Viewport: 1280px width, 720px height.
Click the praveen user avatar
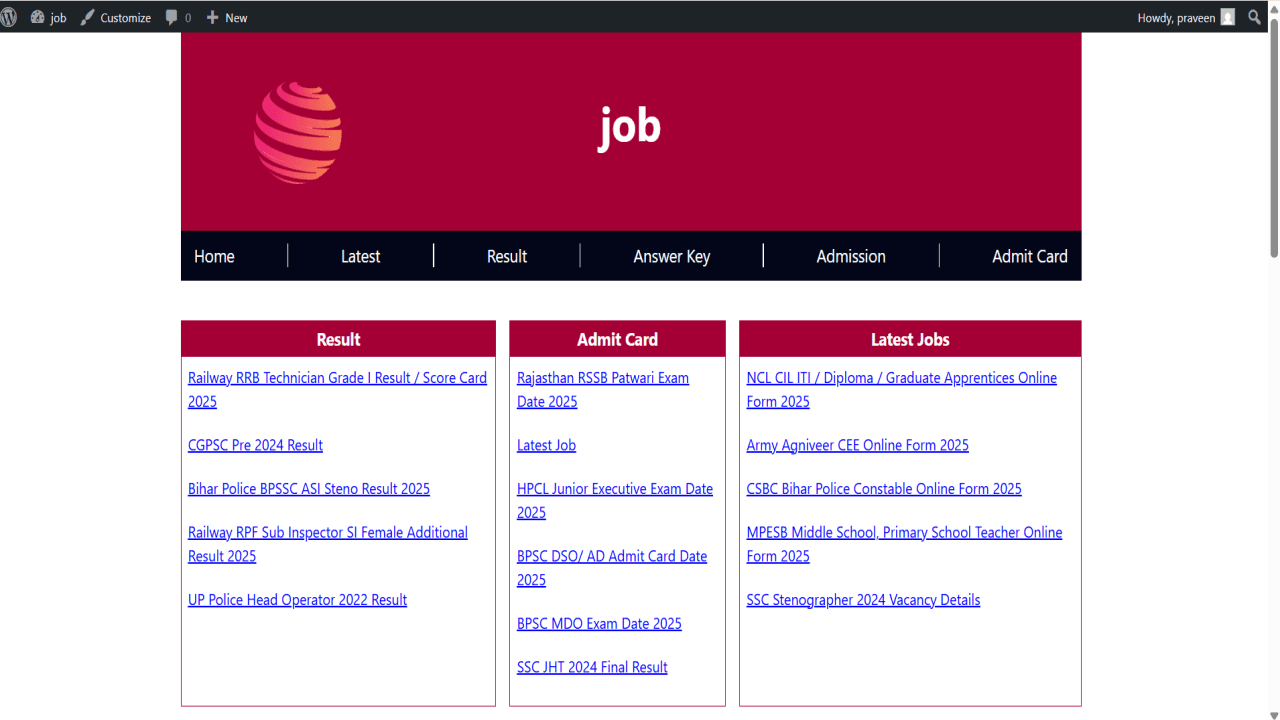point(1228,17)
